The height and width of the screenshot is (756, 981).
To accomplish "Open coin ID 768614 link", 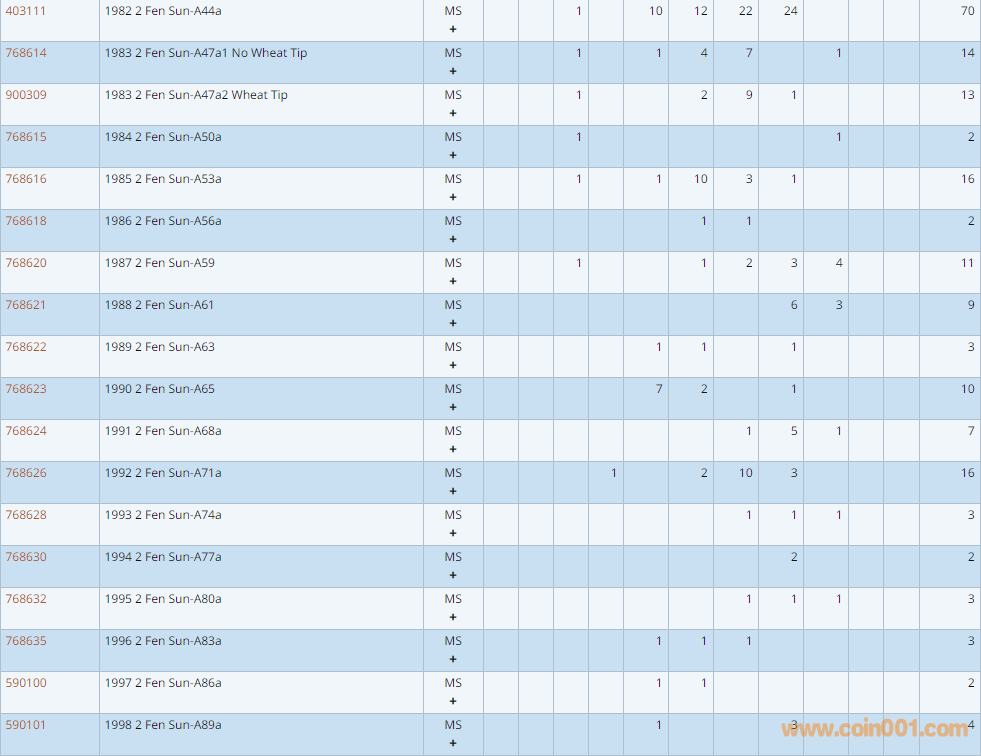I will tap(25, 53).
